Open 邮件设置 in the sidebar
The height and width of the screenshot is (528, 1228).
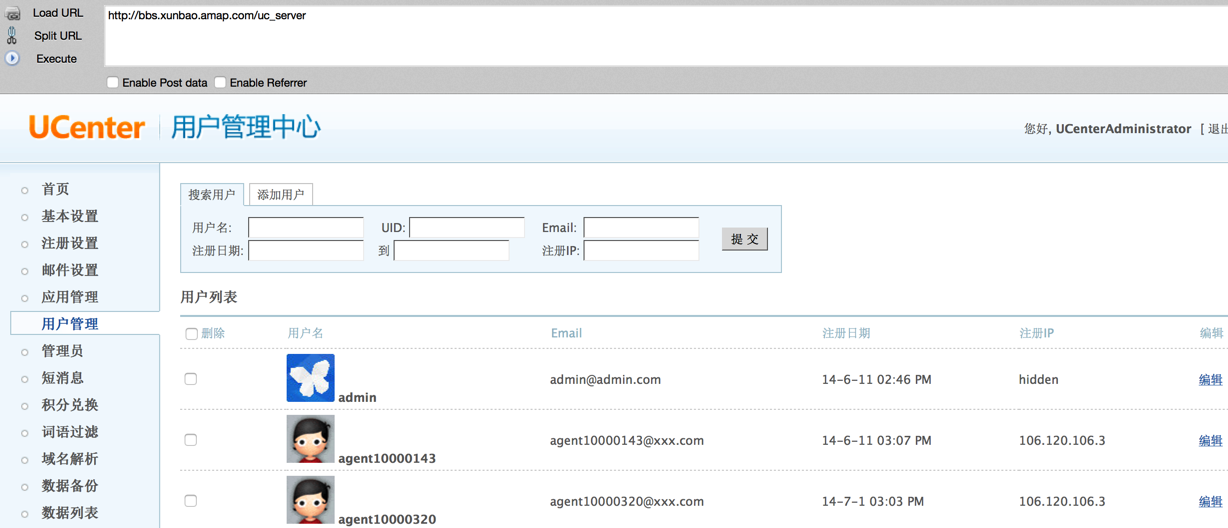(70, 270)
